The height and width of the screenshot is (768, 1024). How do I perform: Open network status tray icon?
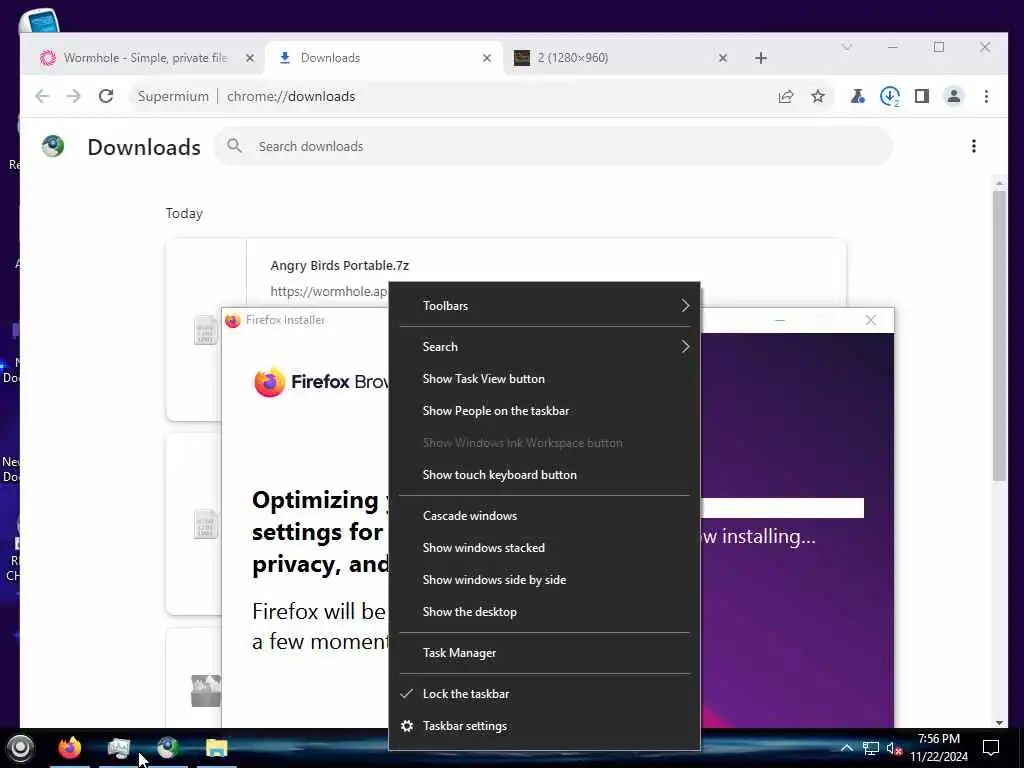click(871, 748)
